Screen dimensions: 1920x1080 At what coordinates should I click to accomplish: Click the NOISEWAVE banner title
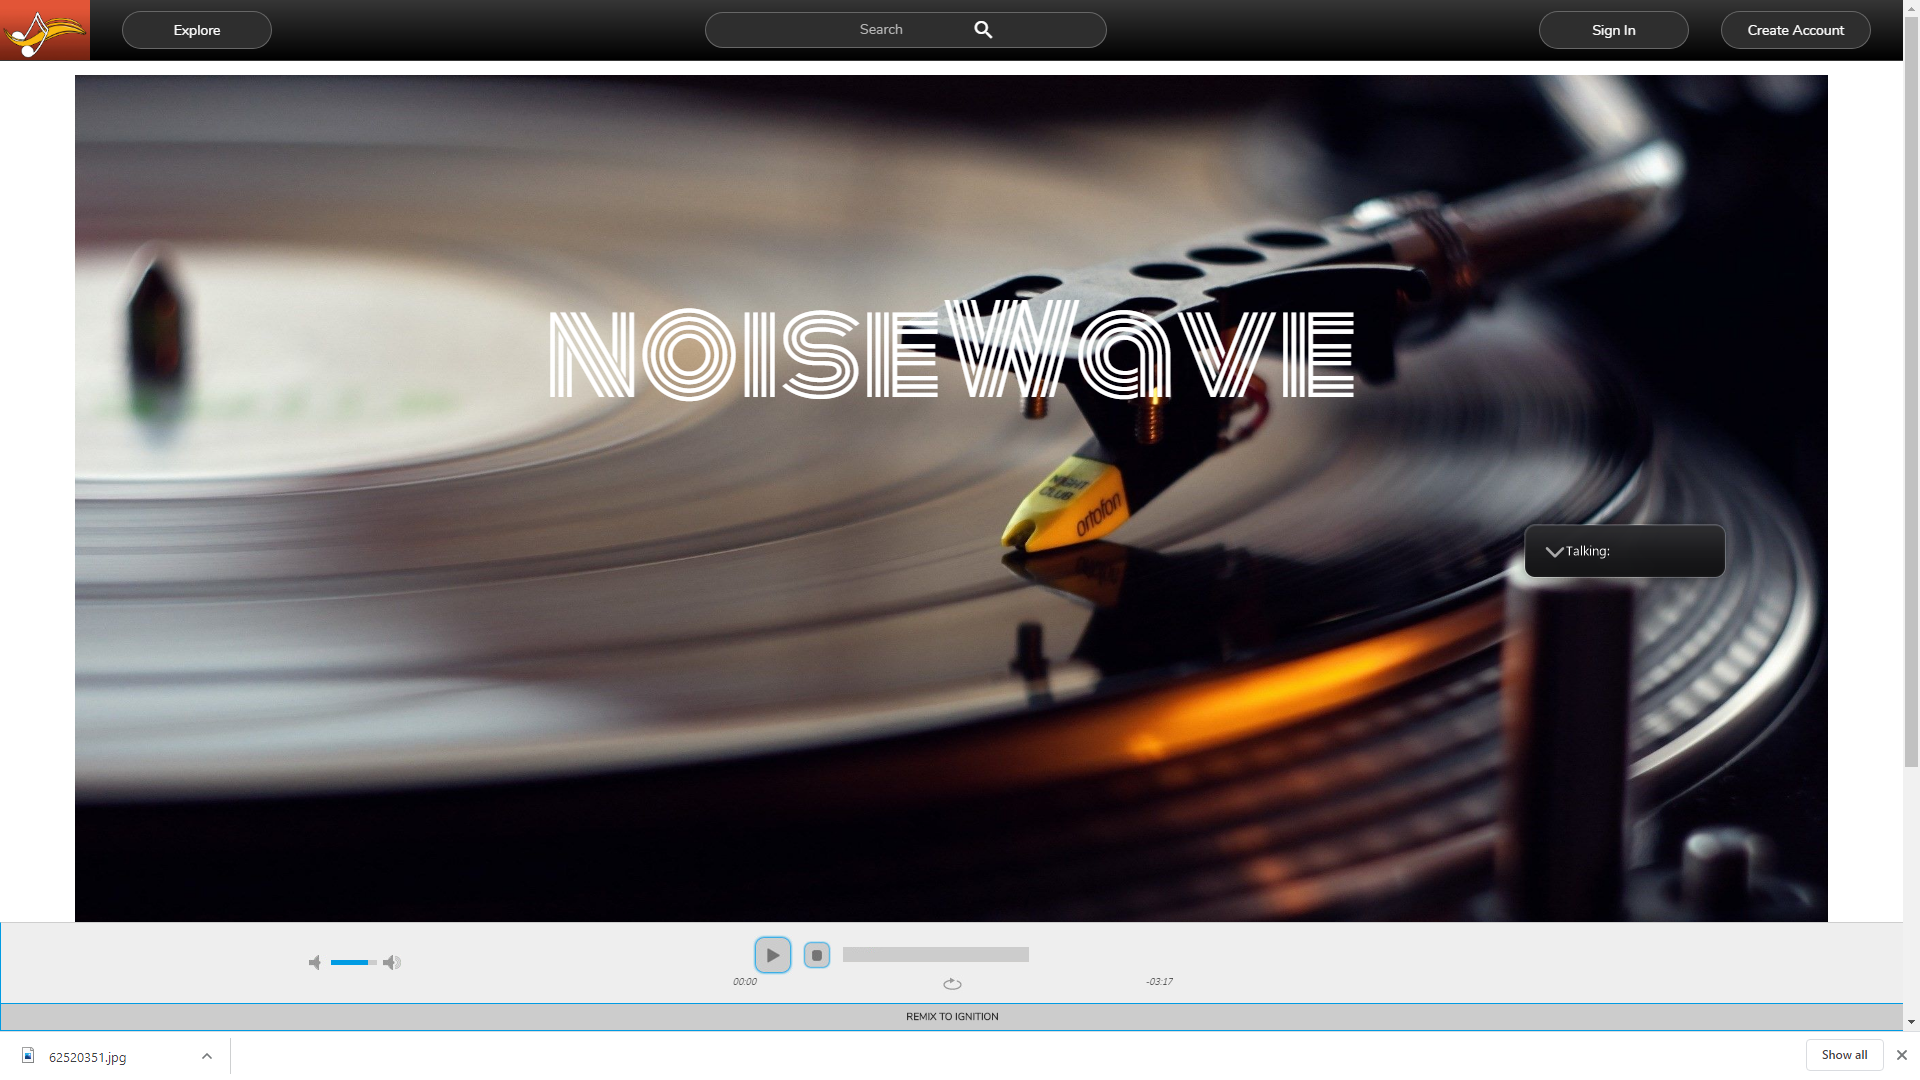(951, 352)
